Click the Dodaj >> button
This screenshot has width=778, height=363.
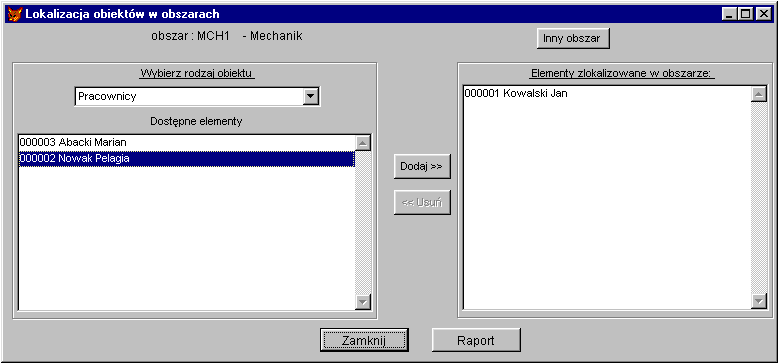click(422, 167)
